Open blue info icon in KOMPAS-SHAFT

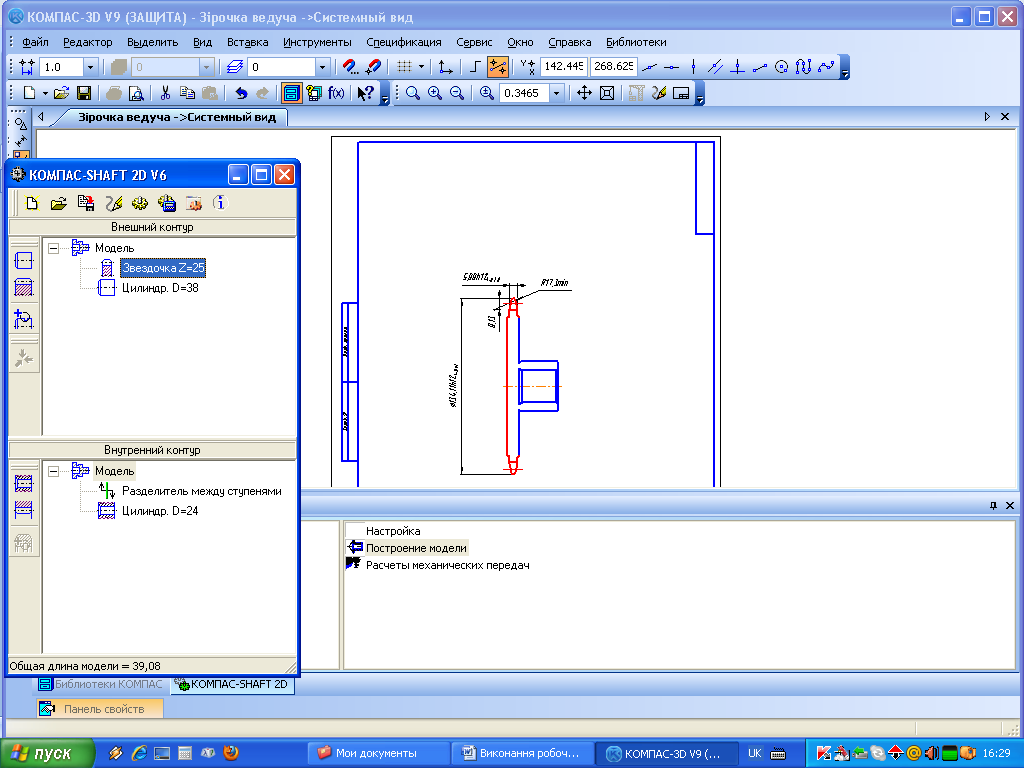(x=220, y=203)
